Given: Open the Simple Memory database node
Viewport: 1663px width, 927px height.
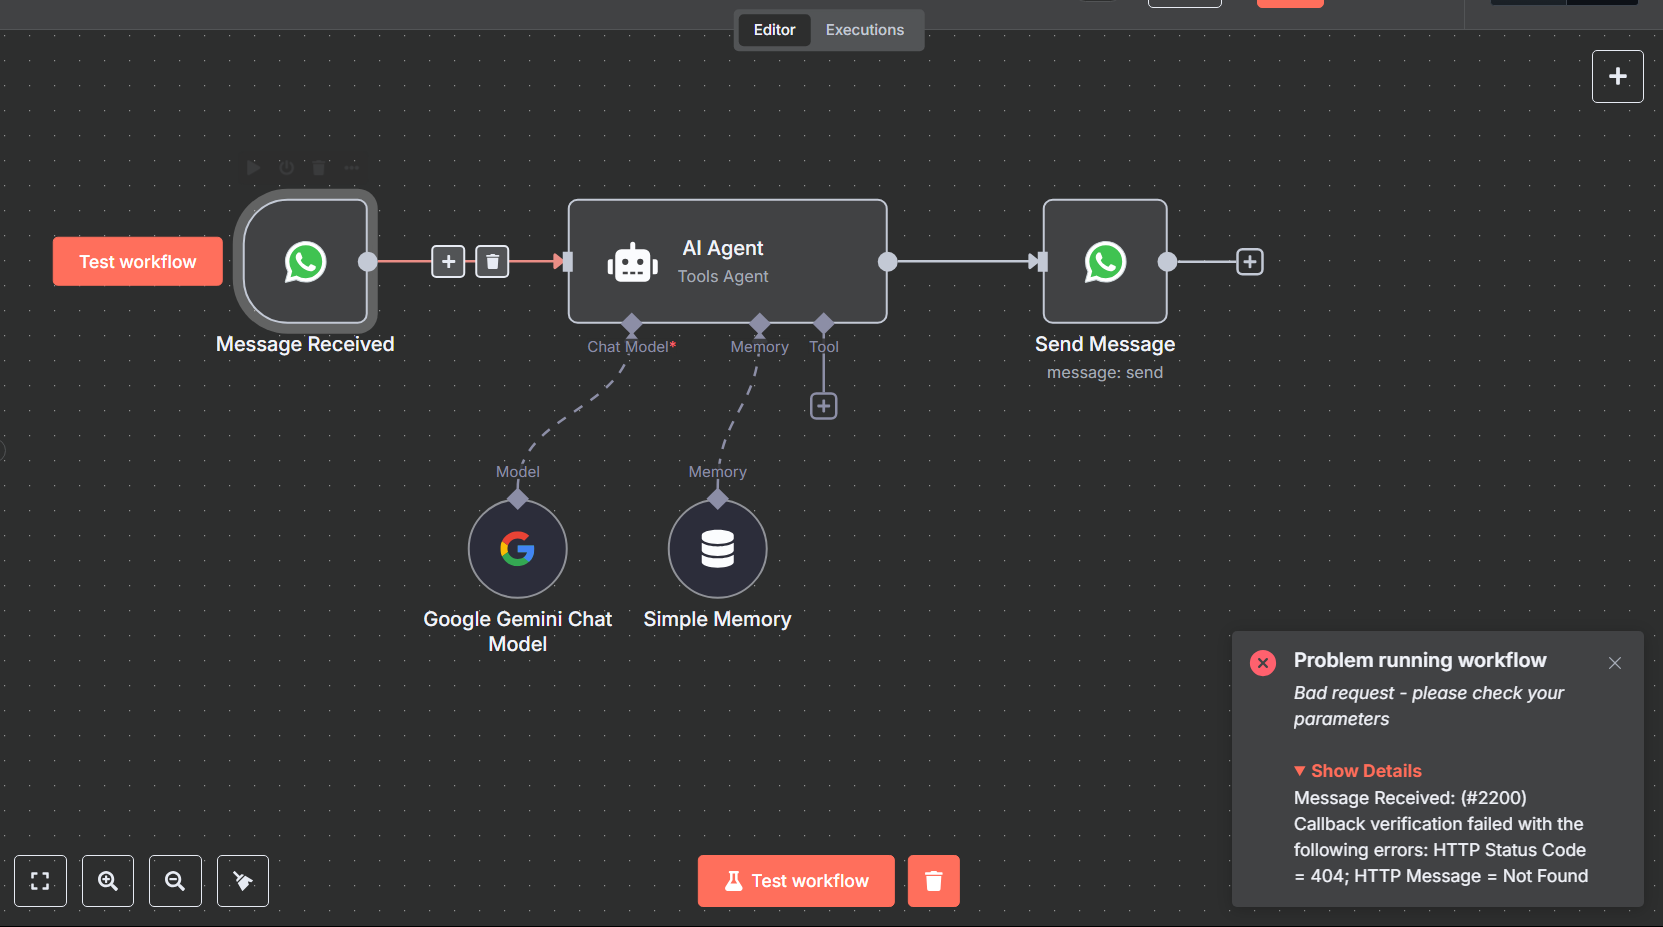Looking at the screenshot, I should [717, 548].
